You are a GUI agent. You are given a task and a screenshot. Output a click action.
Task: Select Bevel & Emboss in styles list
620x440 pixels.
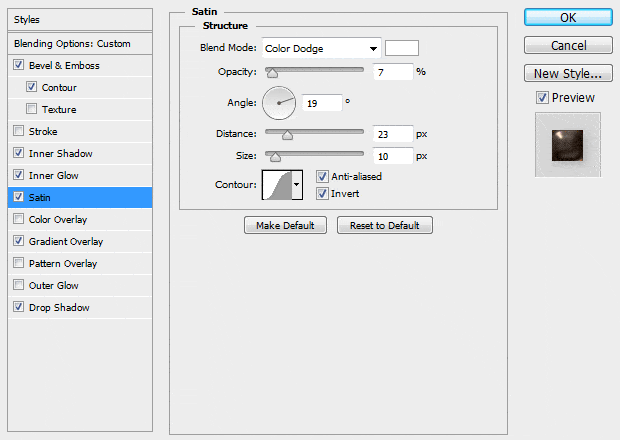[64, 66]
